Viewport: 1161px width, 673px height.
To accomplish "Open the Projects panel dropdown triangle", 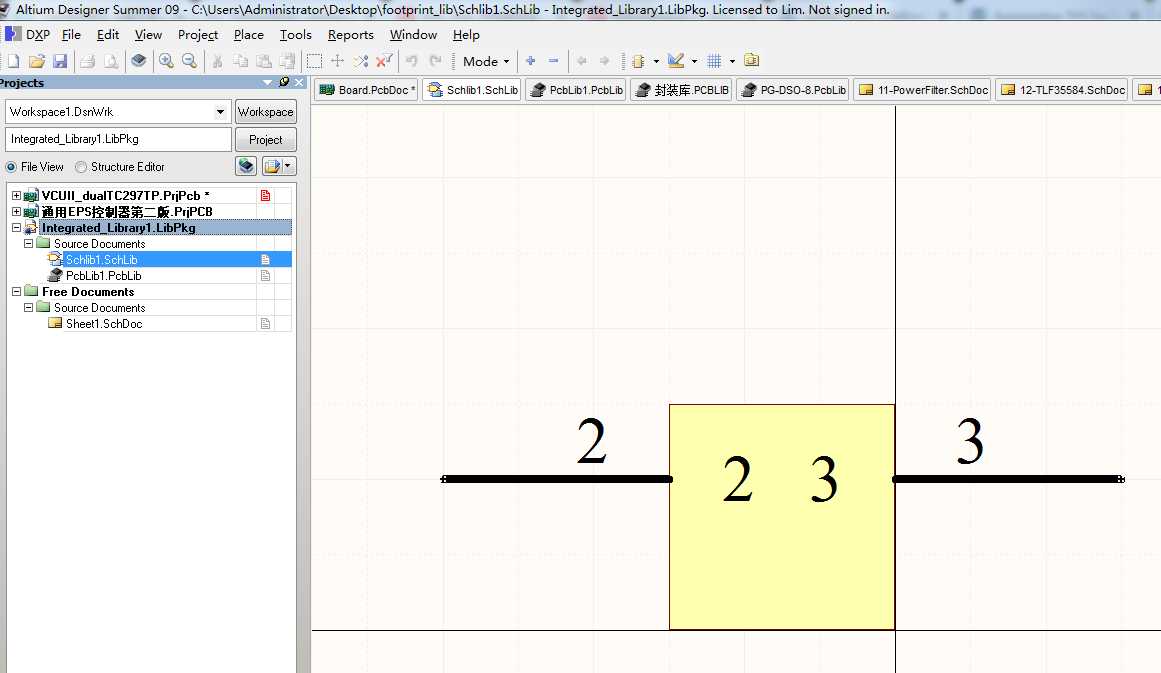I will click(267, 82).
